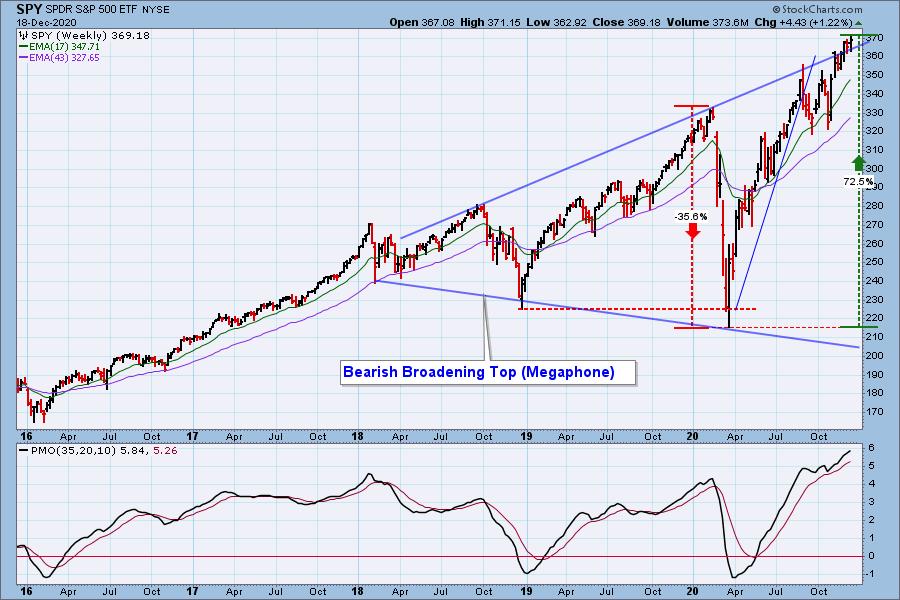
Task: Click year 20 under the price chart
Action: click(x=693, y=436)
